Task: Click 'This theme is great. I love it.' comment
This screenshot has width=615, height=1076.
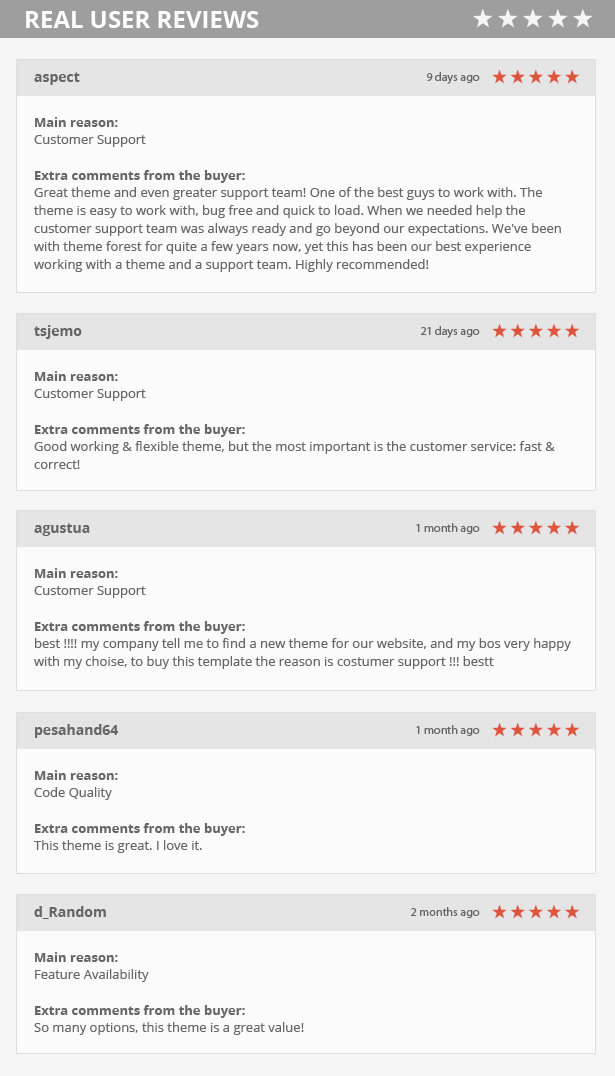Action: pyautogui.click(x=118, y=845)
